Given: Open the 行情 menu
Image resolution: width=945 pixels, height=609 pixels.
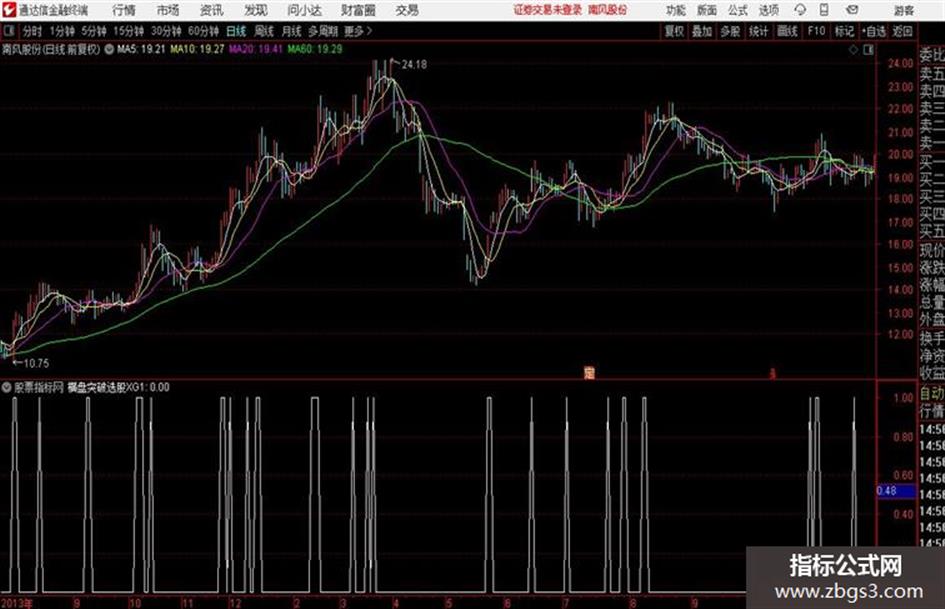Looking at the screenshot, I should [124, 10].
